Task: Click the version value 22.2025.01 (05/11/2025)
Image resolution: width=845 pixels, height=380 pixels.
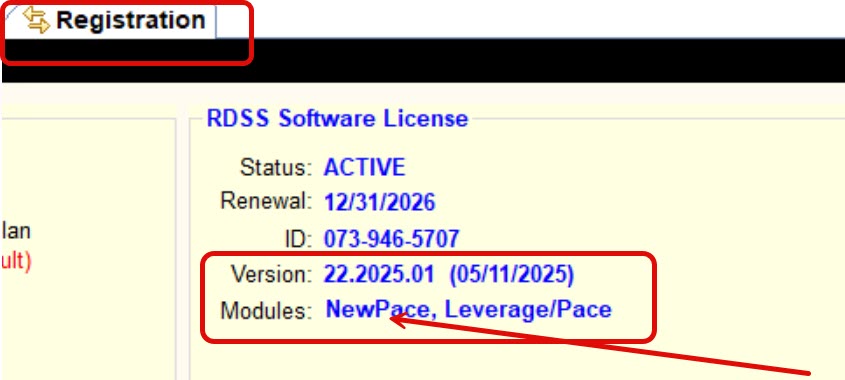Action: (448, 275)
